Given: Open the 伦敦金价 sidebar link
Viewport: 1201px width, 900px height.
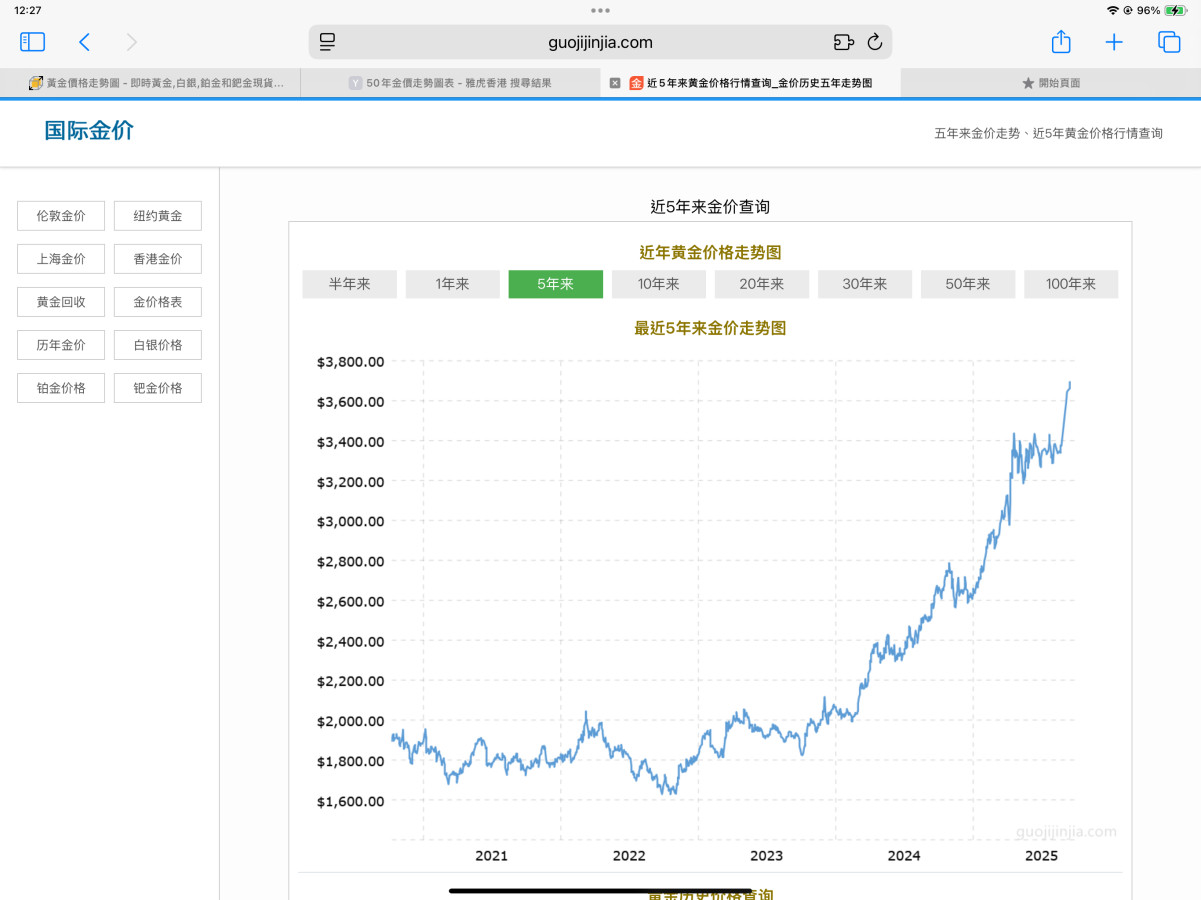Looking at the screenshot, I should tap(61, 216).
